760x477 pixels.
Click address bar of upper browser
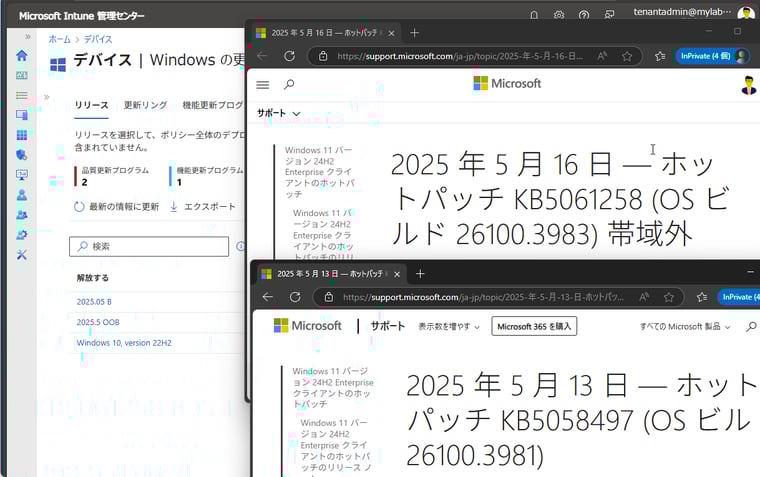point(459,56)
